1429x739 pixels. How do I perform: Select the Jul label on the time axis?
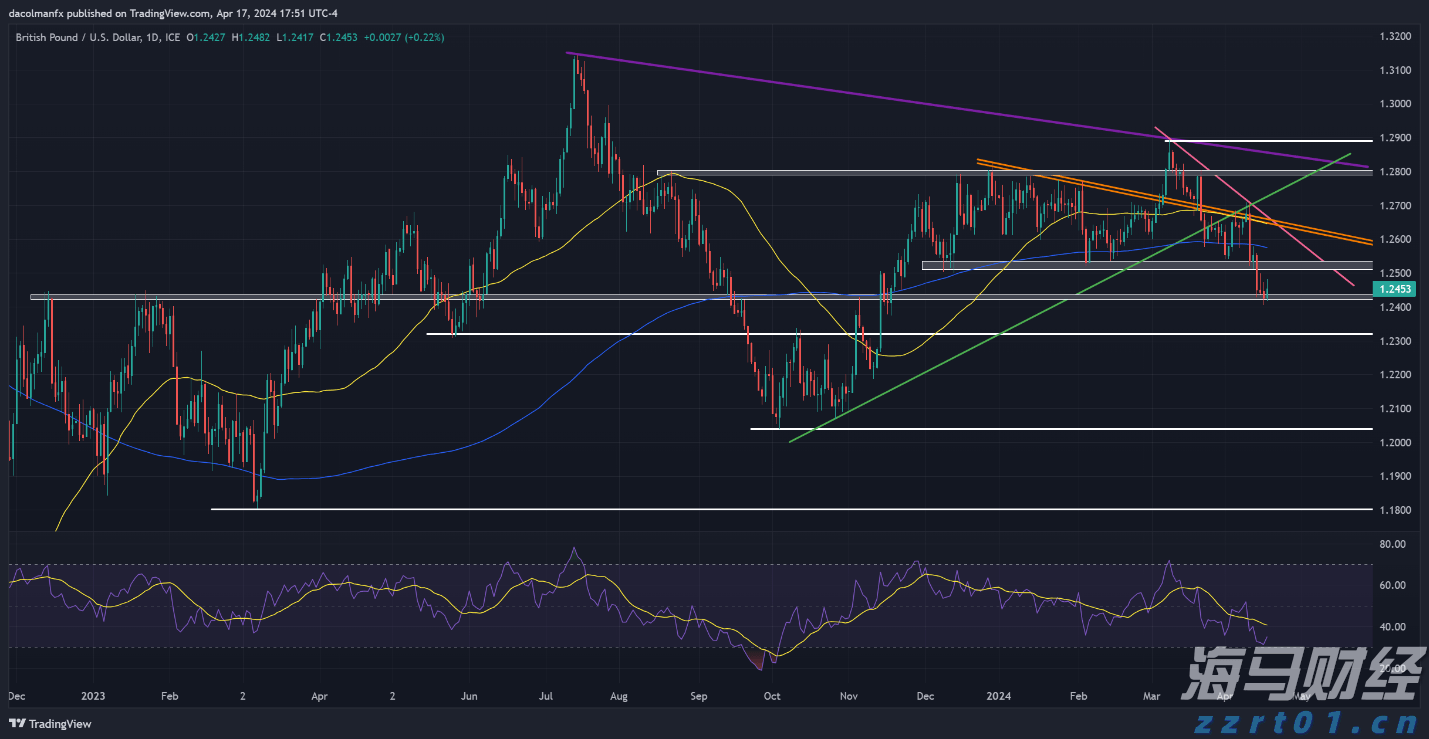pos(546,695)
